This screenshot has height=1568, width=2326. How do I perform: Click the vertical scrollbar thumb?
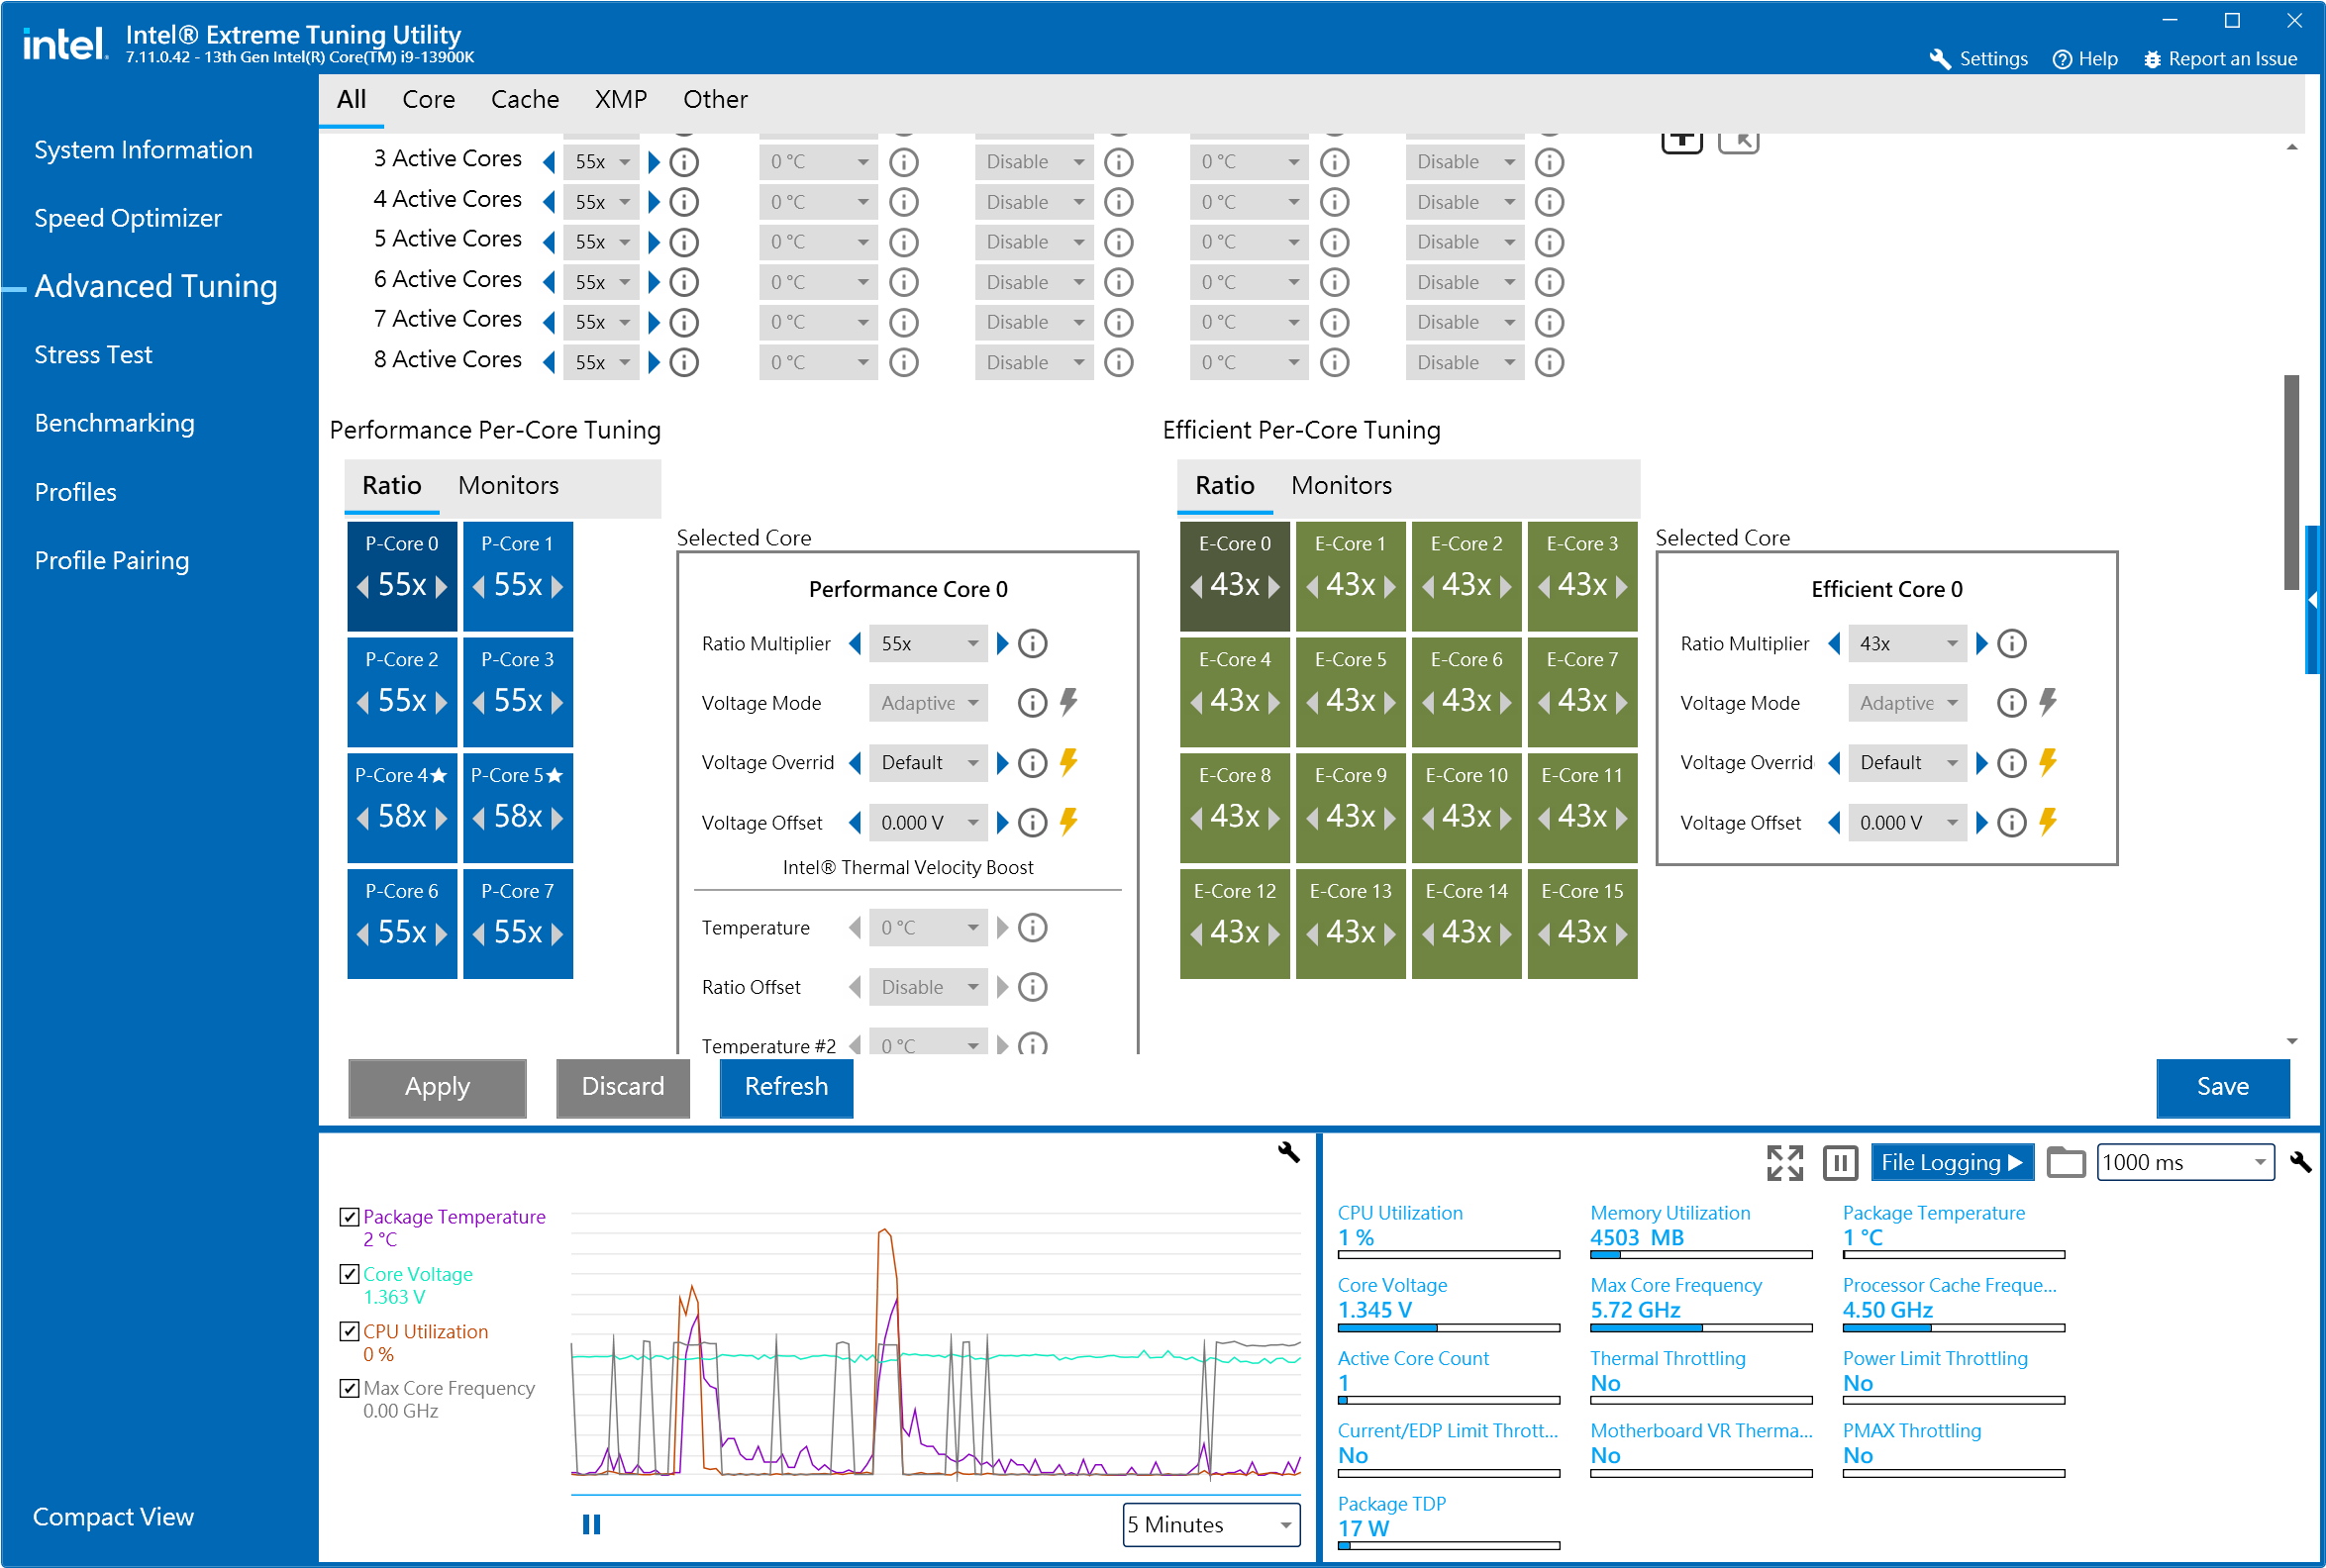(x=2292, y=482)
